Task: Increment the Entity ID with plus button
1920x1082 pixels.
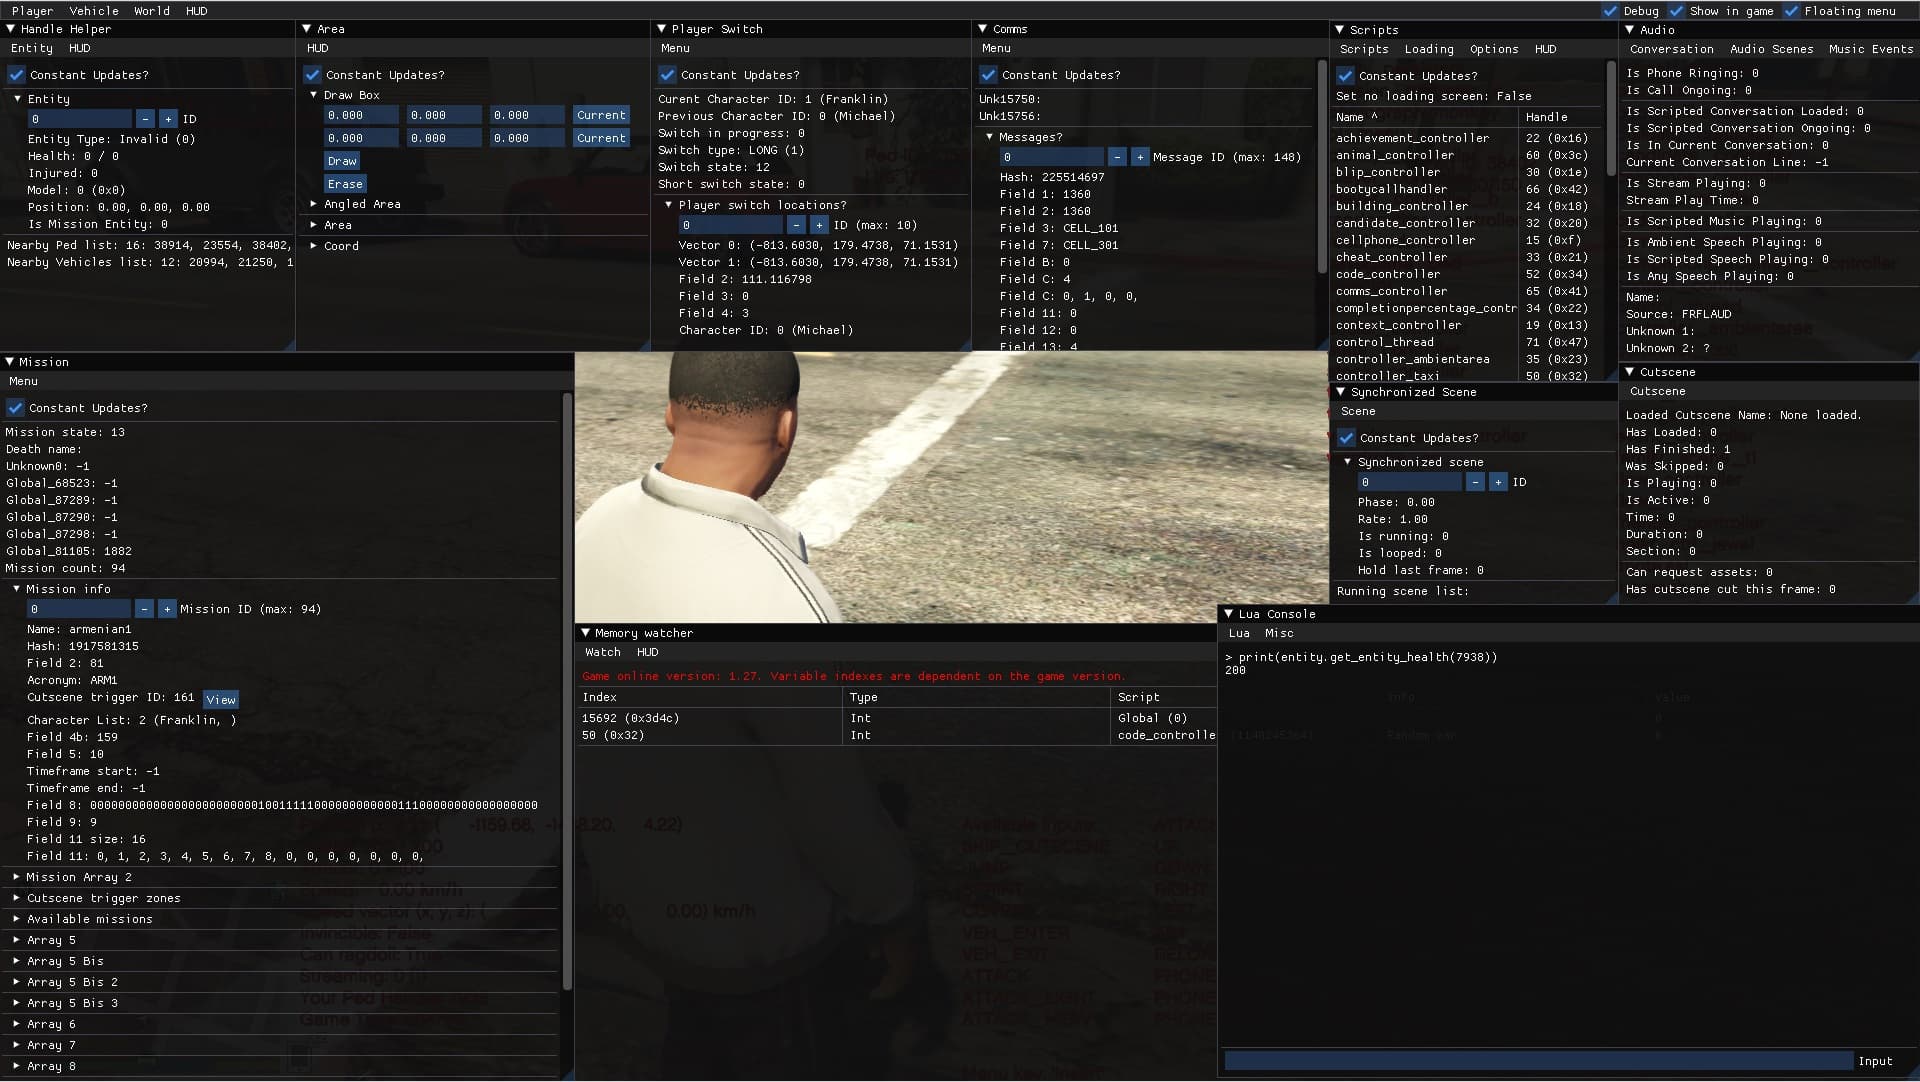Action: click(x=168, y=119)
